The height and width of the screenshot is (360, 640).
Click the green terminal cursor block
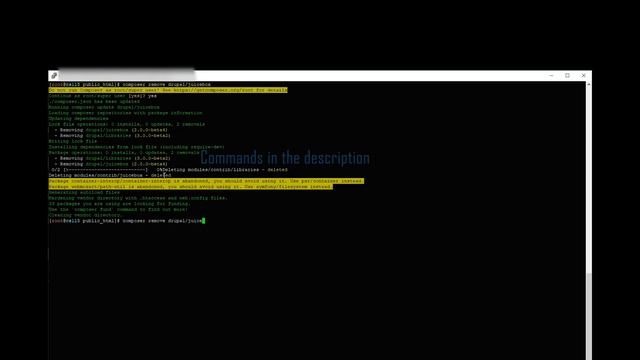click(203, 221)
